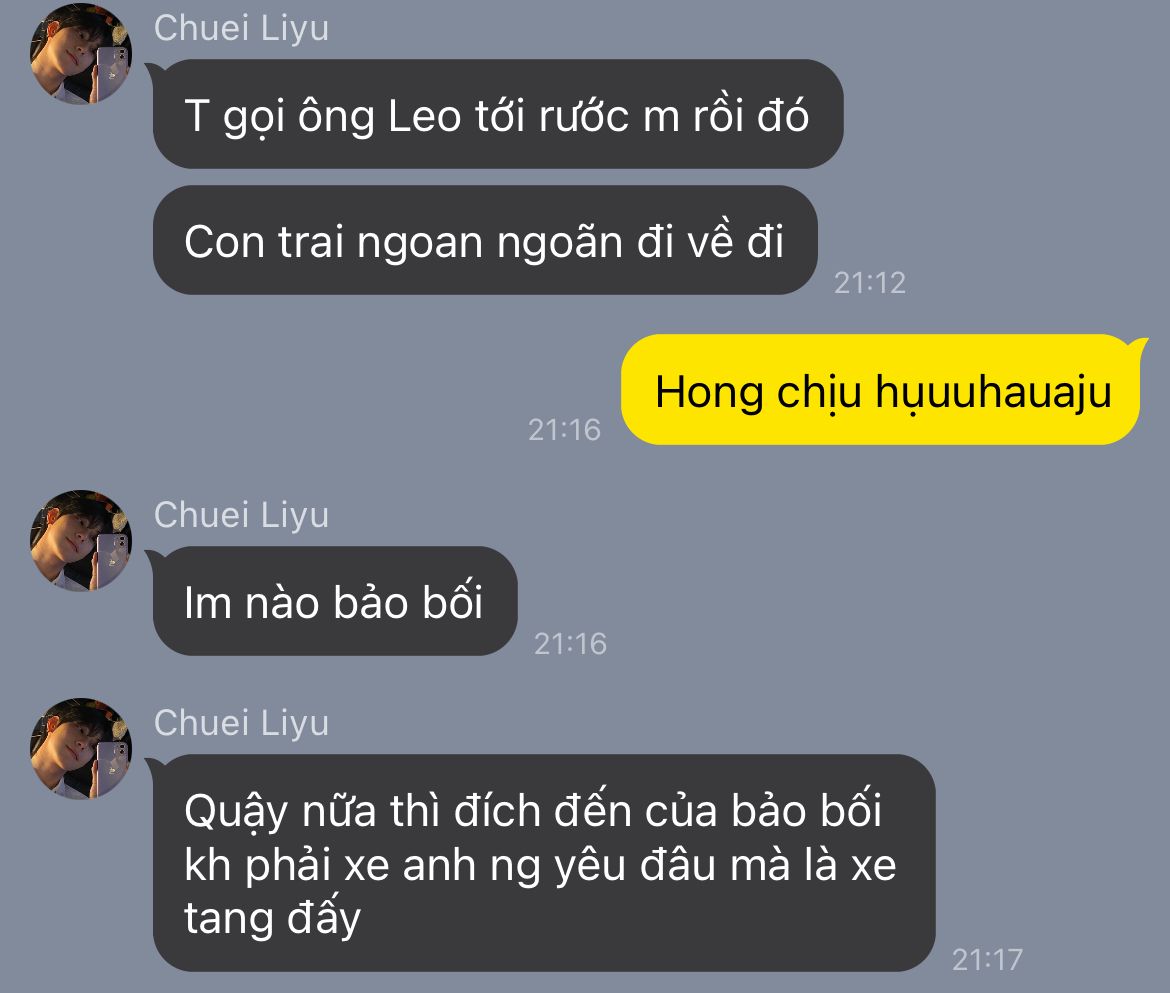This screenshot has width=1170, height=993.
Task: Click the Chuei Liyu name above the last message
Action: tap(241, 723)
